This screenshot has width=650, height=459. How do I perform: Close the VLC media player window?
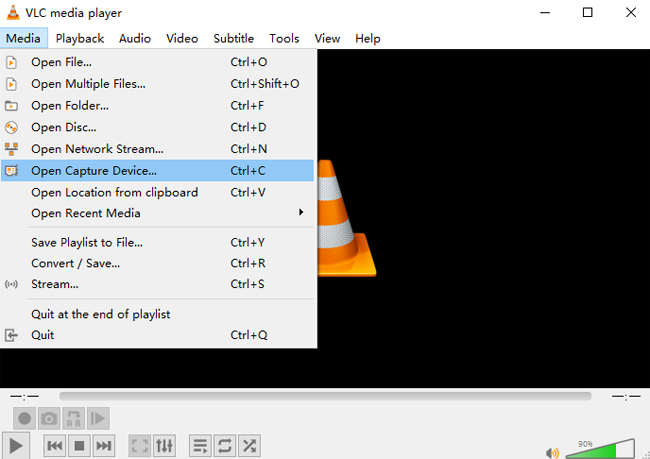(x=631, y=12)
